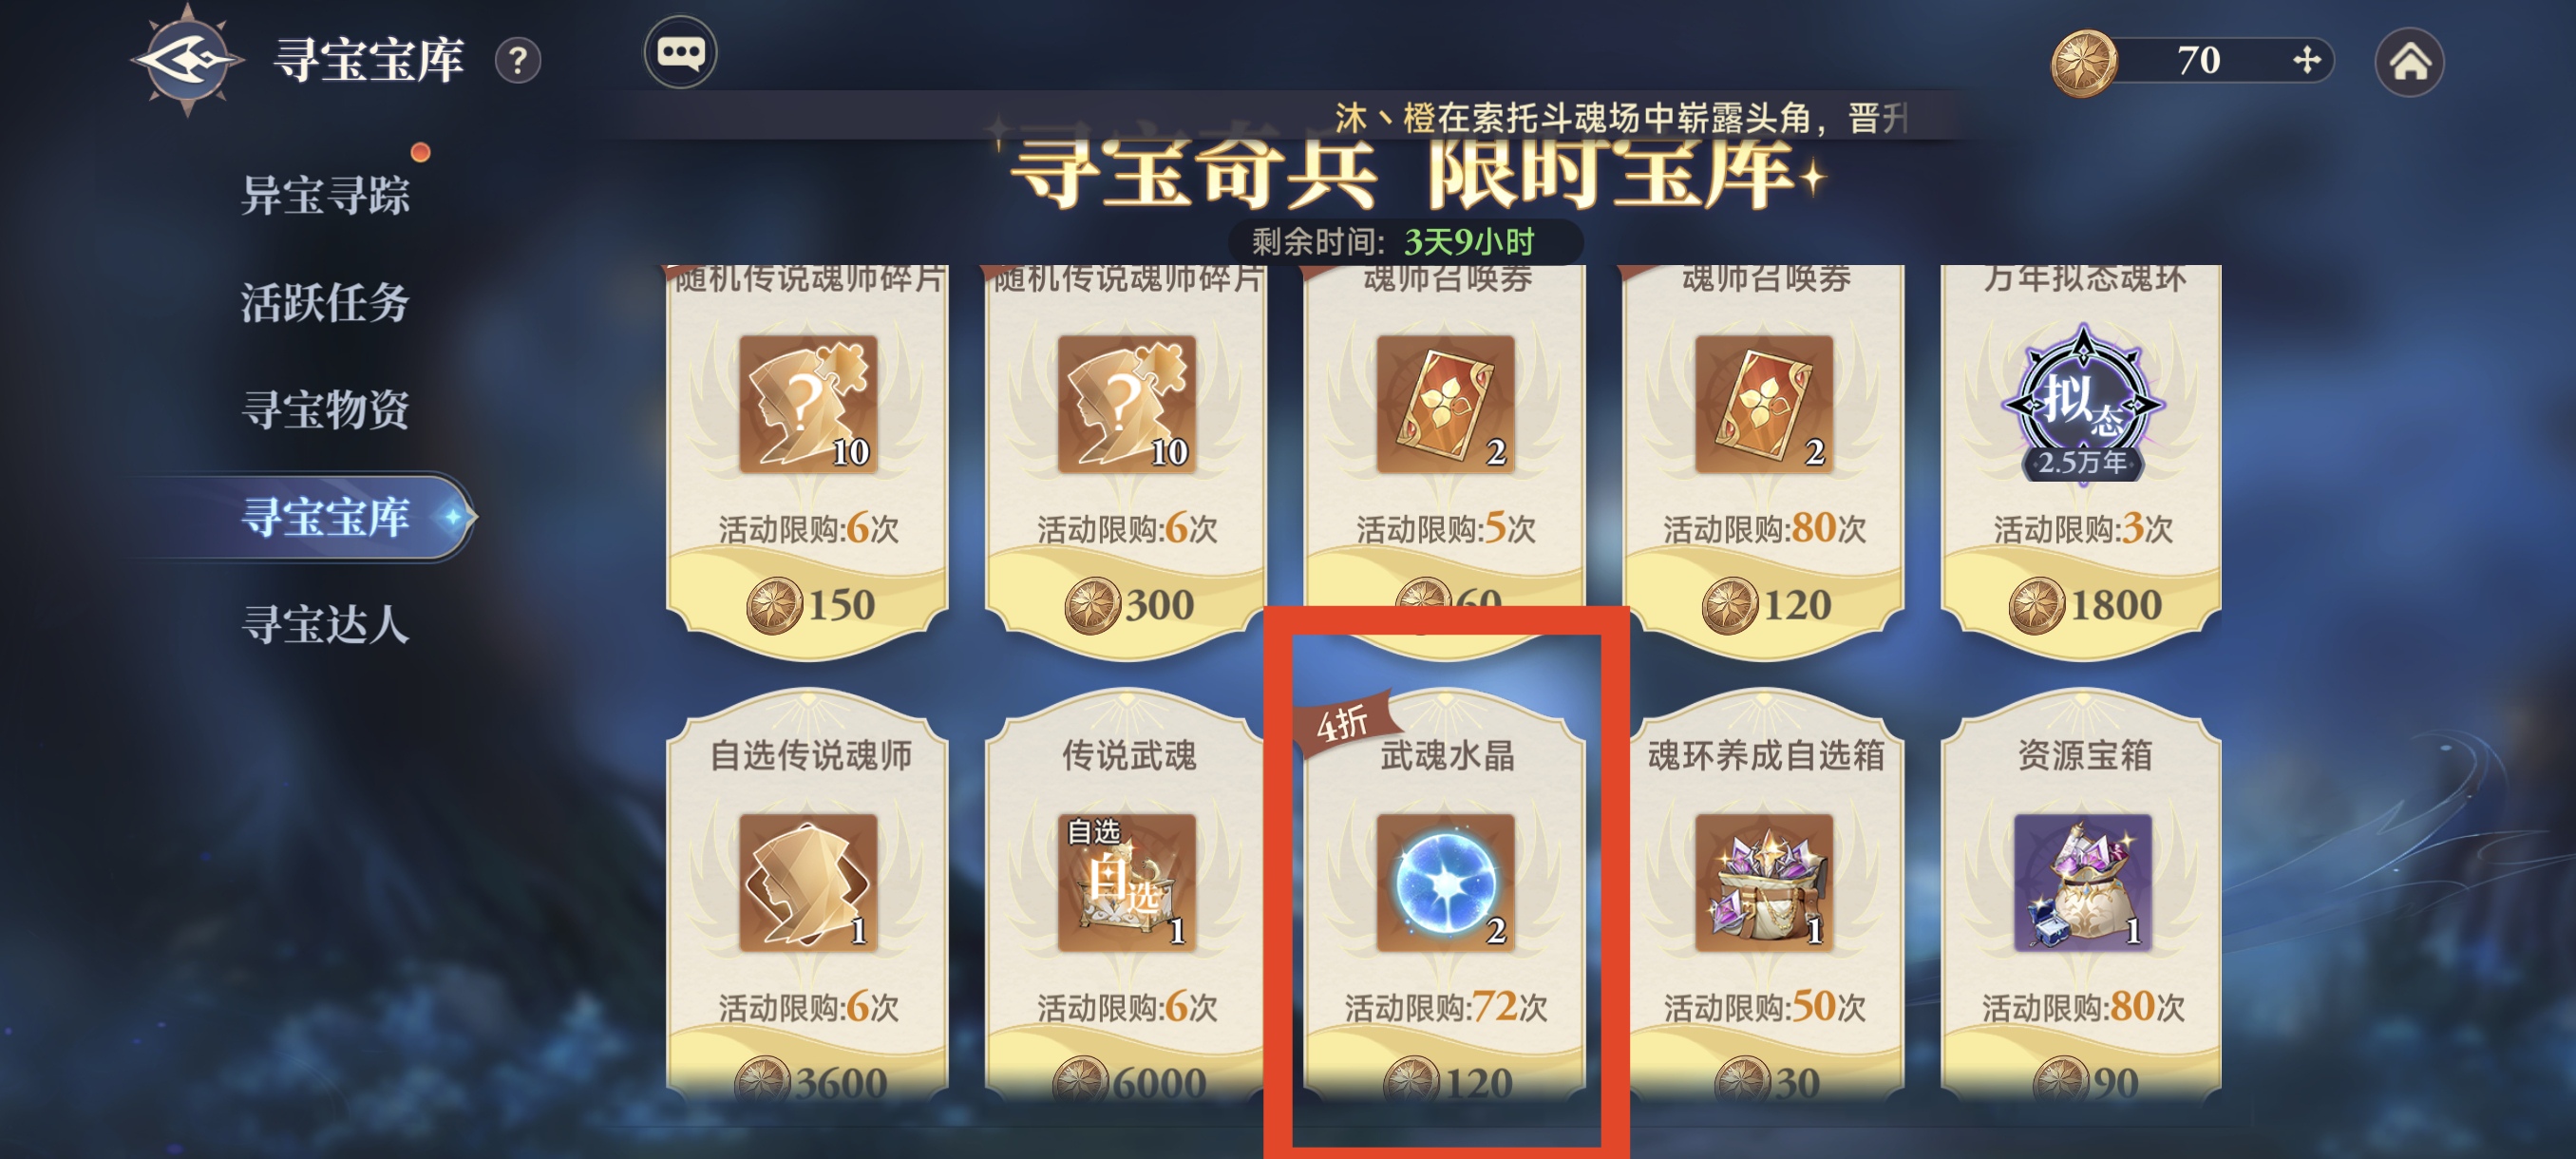The width and height of the screenshot is (2576, 1159).
Task: Buy 随机传说魂师碎片 for 150 coins
Action: [x=808, y=605]
